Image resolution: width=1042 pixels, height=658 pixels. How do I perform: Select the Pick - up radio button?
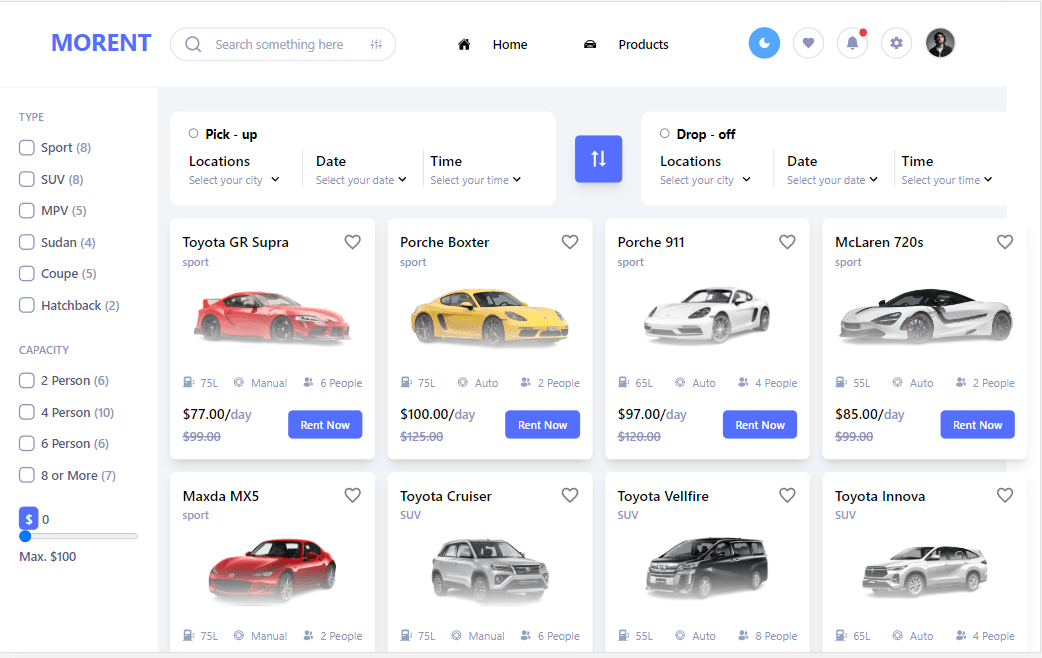pos(193,134)
